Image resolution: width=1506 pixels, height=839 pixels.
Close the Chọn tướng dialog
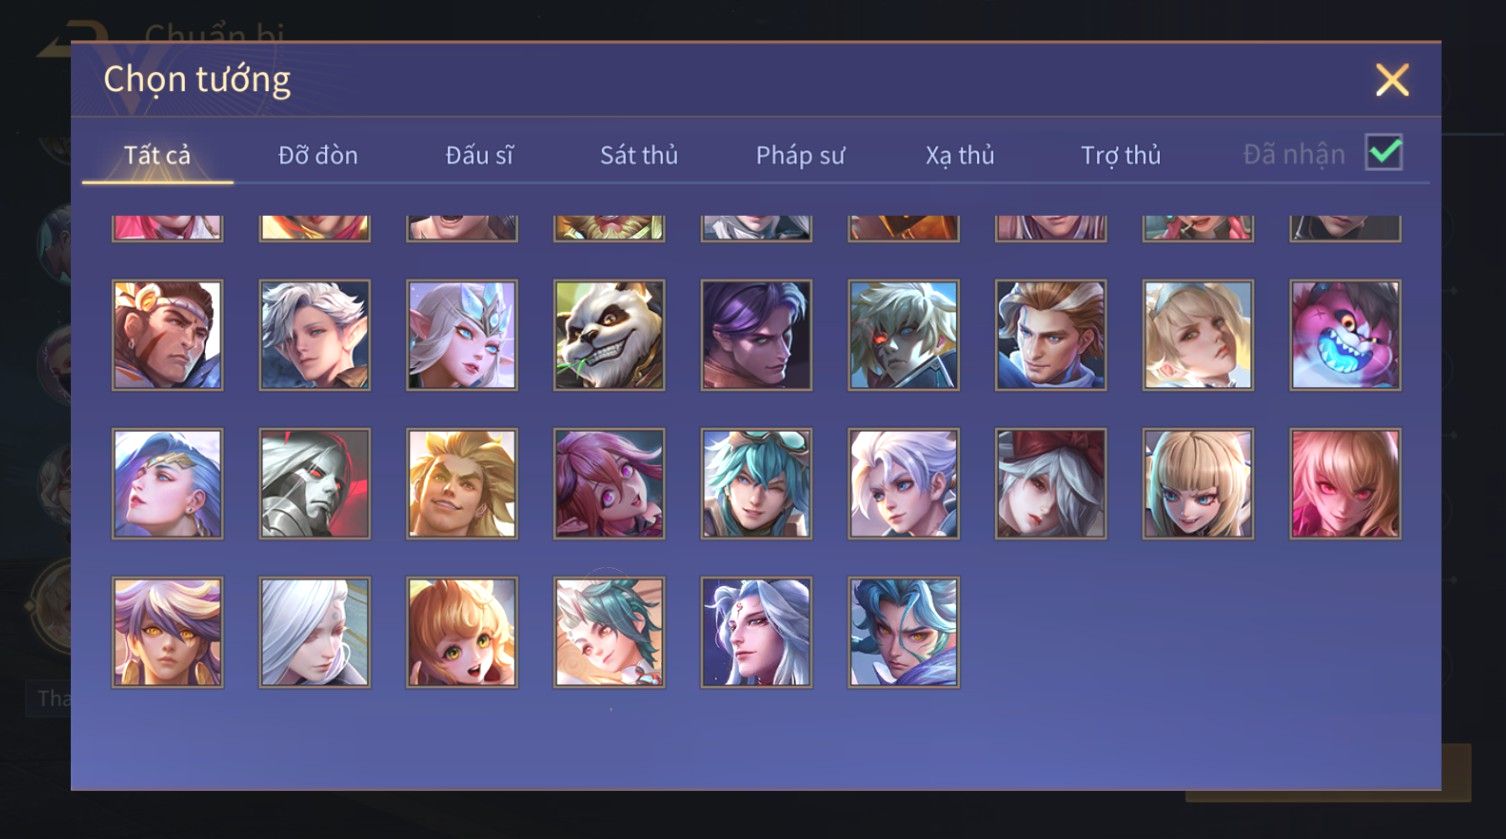coord(1392,80)
